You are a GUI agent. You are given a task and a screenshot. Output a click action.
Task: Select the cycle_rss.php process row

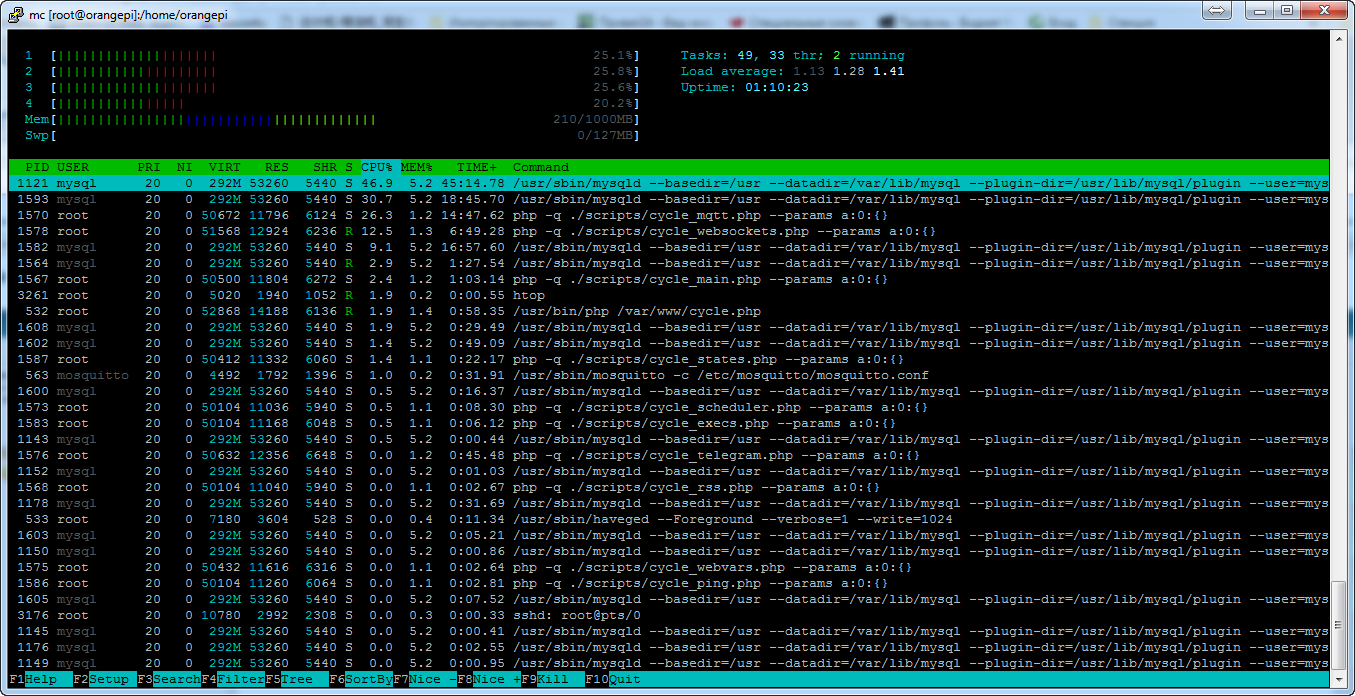(669, 487)
